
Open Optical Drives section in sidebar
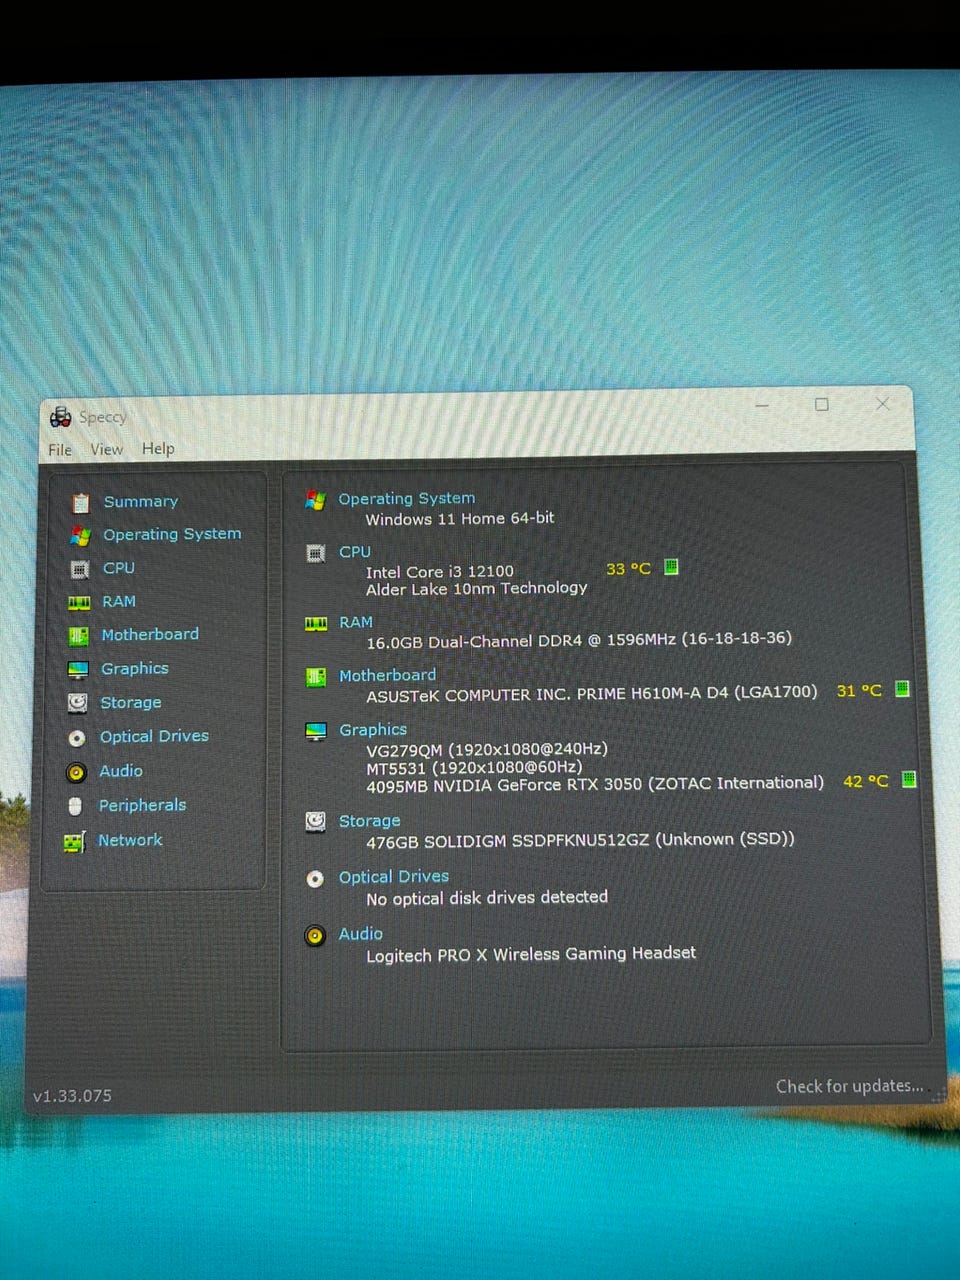click(154, 736)
